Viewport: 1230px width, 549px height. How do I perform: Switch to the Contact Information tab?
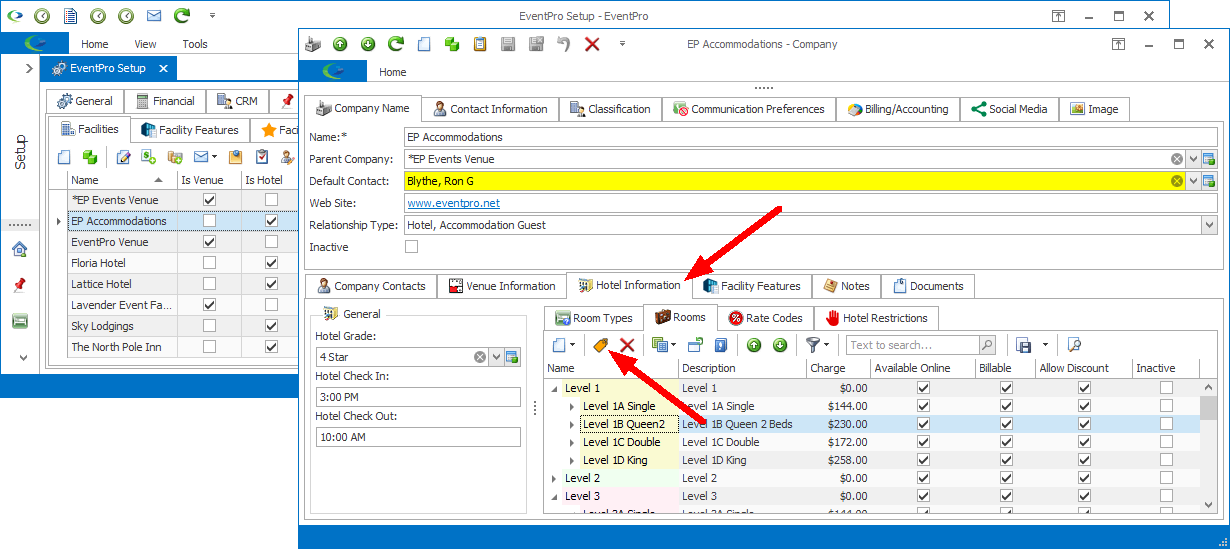490,109
